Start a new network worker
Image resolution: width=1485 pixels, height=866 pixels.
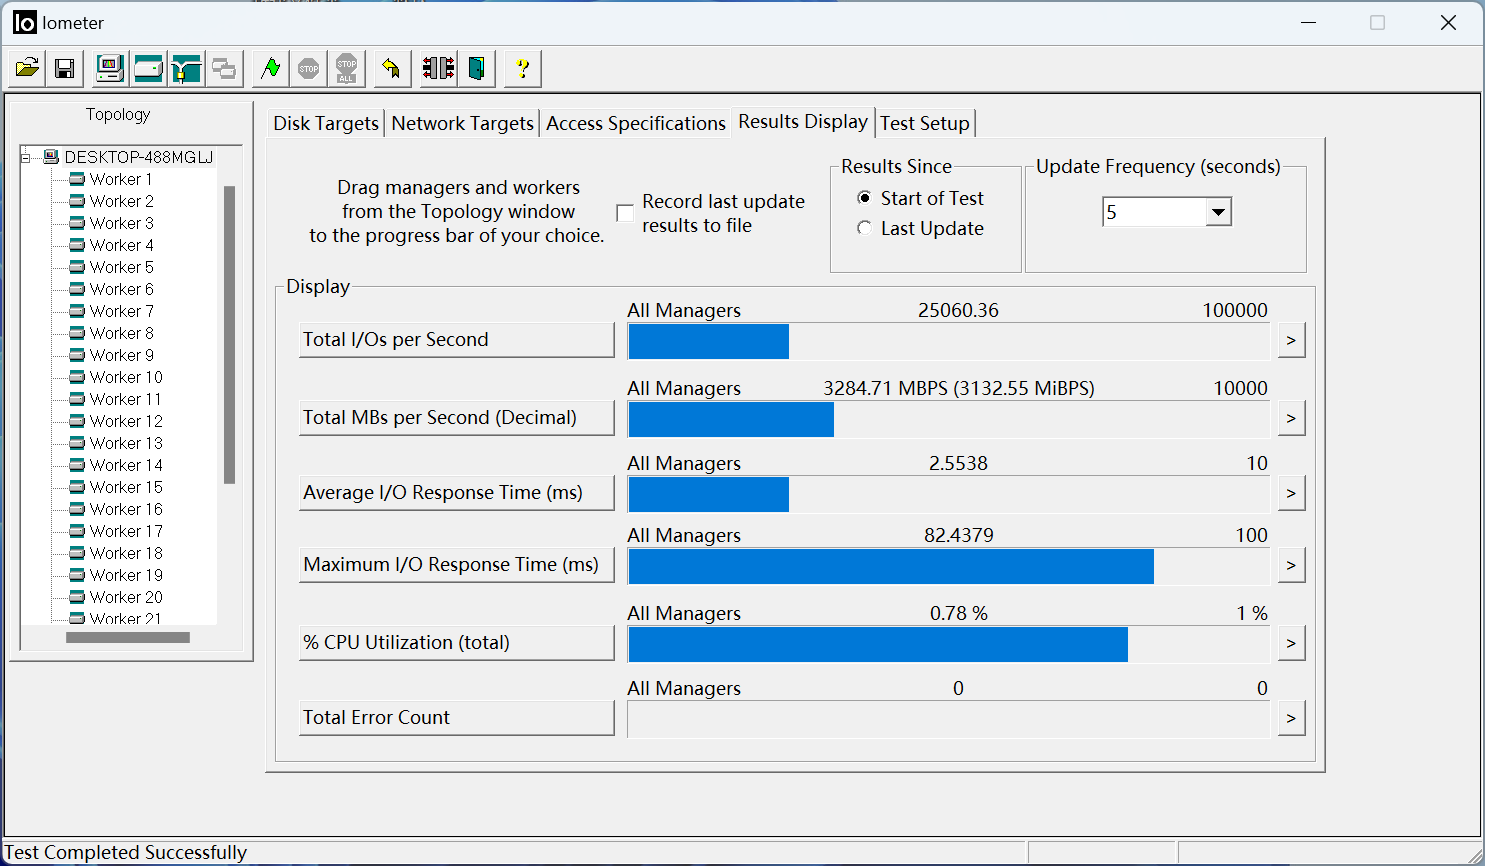186,68
